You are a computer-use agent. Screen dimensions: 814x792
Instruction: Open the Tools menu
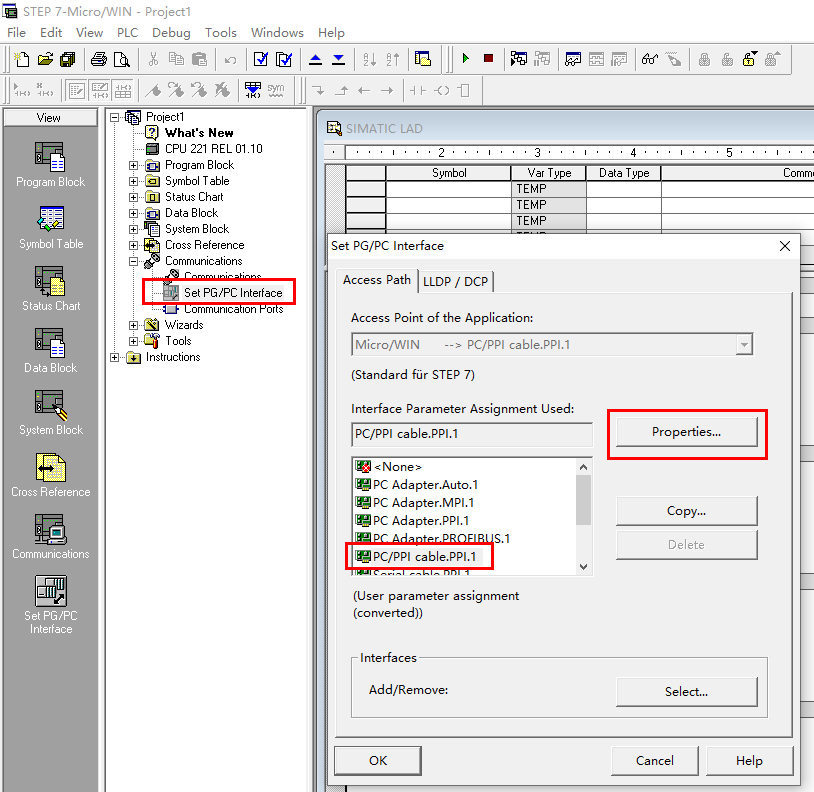coord(221,33)
